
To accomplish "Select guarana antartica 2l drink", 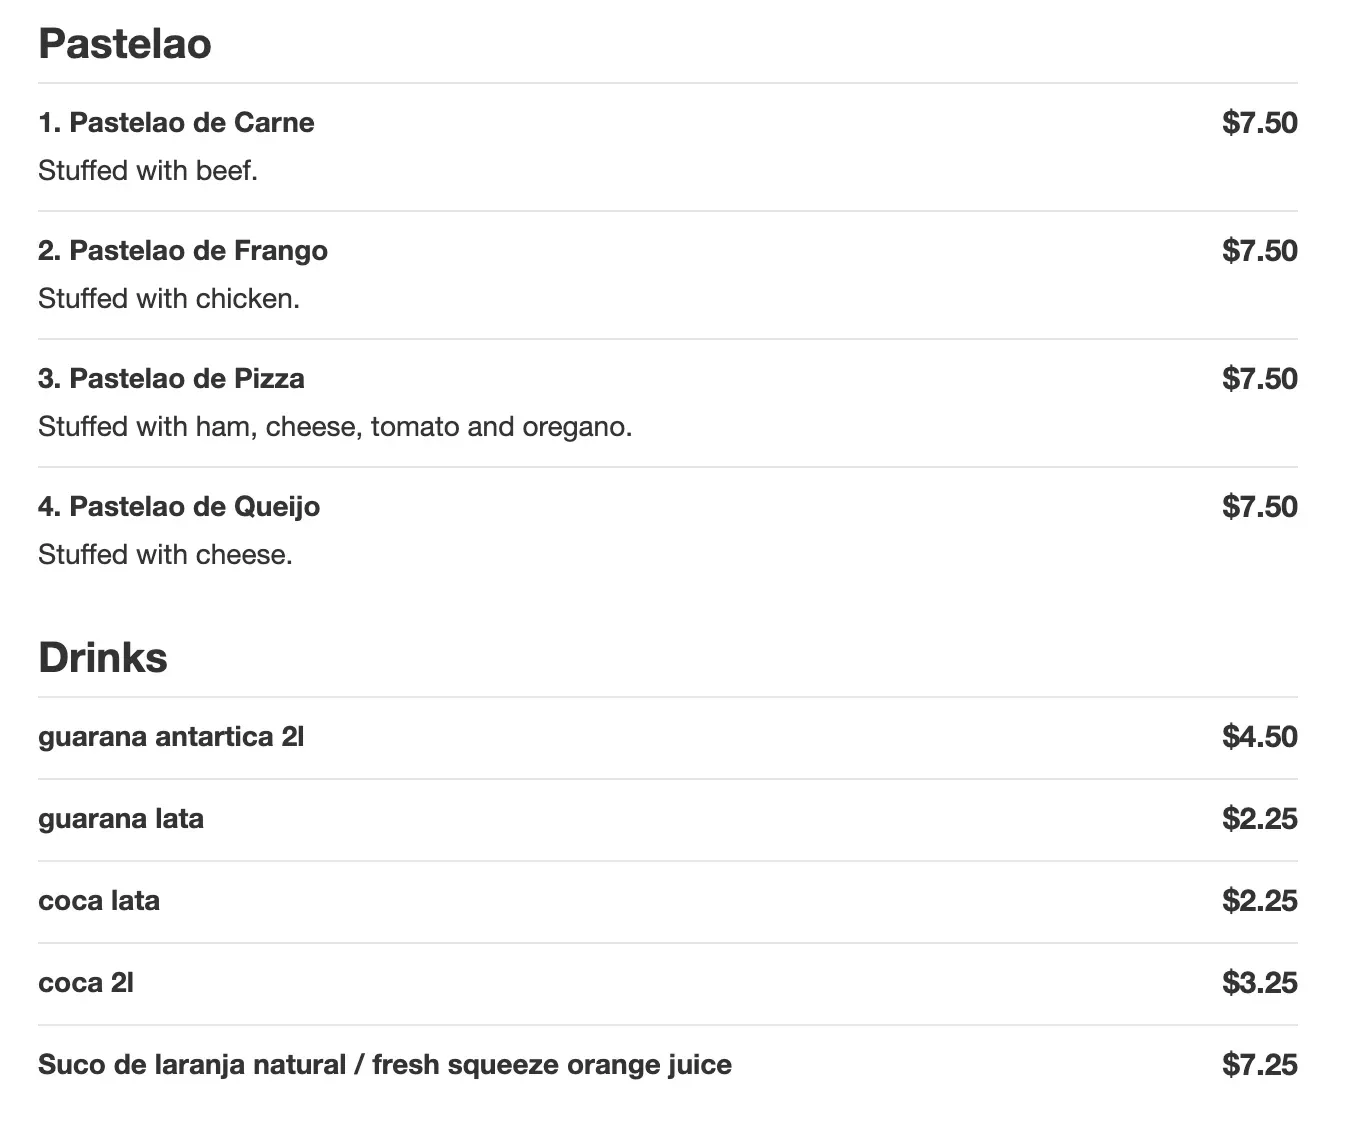I will (171, 737).
